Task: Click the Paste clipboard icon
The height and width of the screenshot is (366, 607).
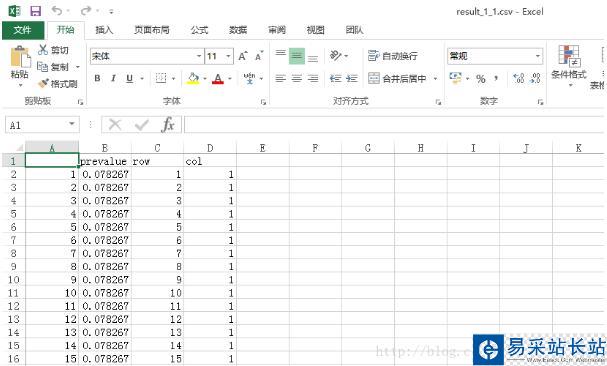Action: point(20,57)
